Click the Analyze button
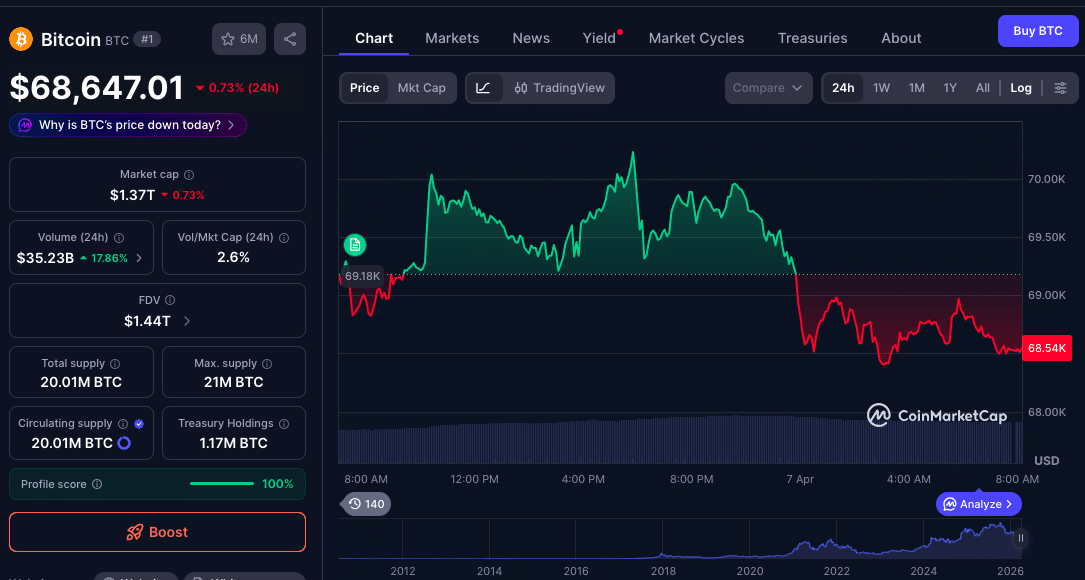1085x580 pixels. [979, 504]
